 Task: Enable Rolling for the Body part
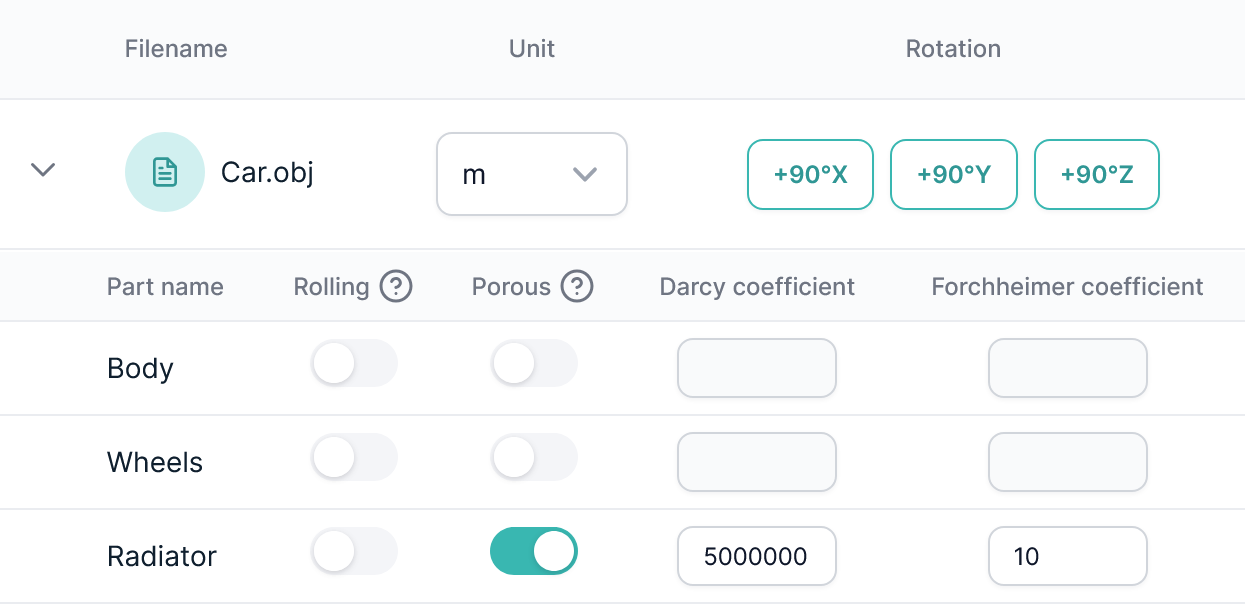[354, 363]
